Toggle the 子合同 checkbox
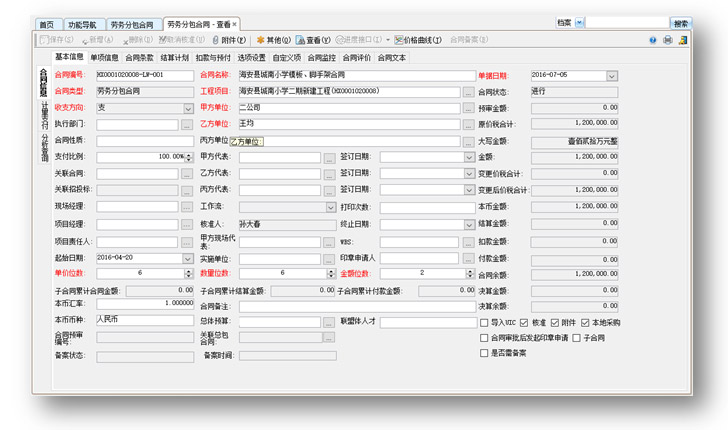The image size is (728, 430). 577,338
